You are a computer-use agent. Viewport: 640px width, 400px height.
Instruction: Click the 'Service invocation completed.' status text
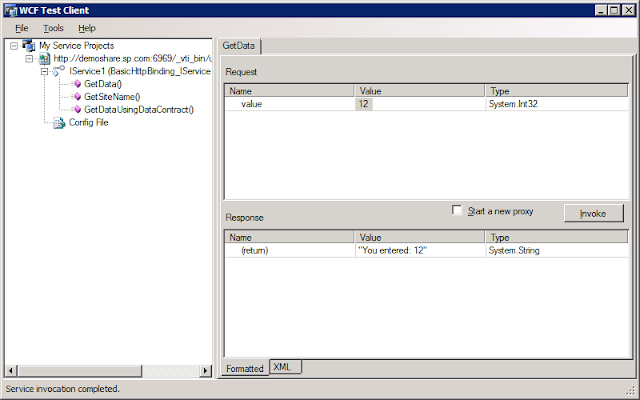pyautogui.click(x=62, y=389)
